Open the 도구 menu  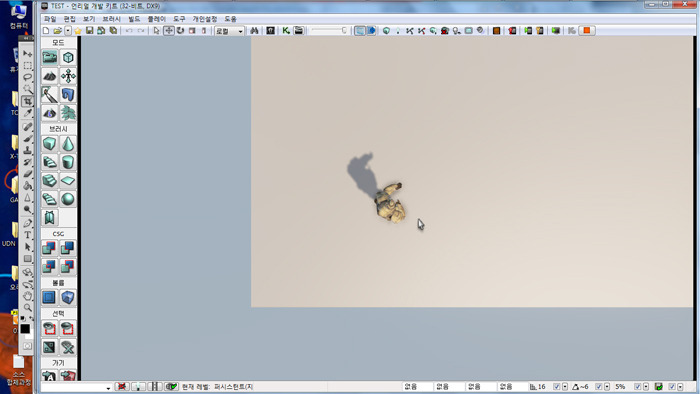pos(179,19)
